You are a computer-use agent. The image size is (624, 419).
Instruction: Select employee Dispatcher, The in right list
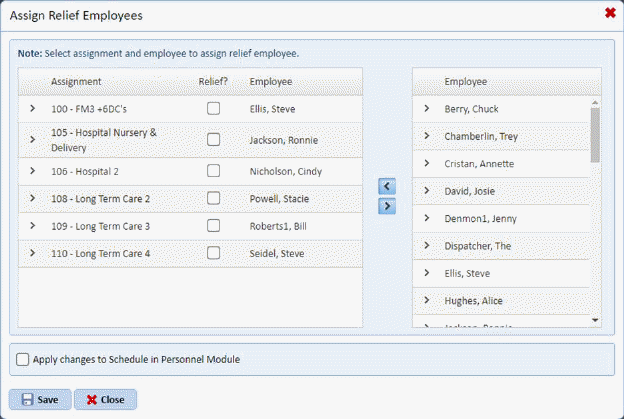point(478,246)
